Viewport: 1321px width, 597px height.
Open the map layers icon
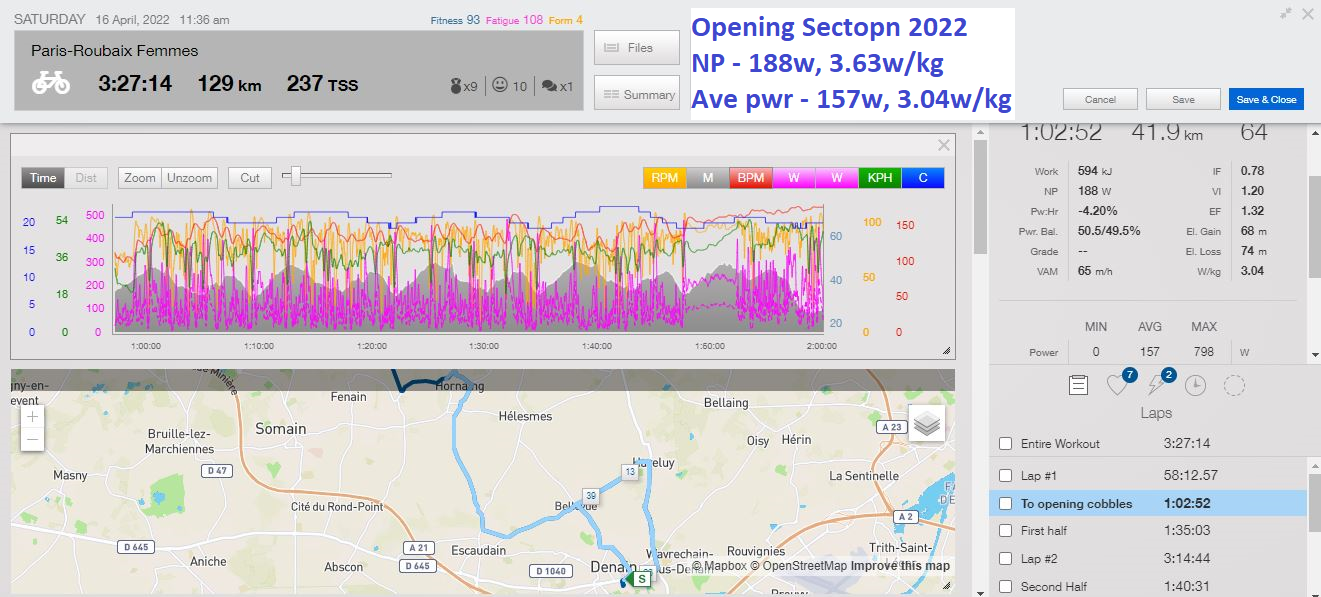point(928,424)
